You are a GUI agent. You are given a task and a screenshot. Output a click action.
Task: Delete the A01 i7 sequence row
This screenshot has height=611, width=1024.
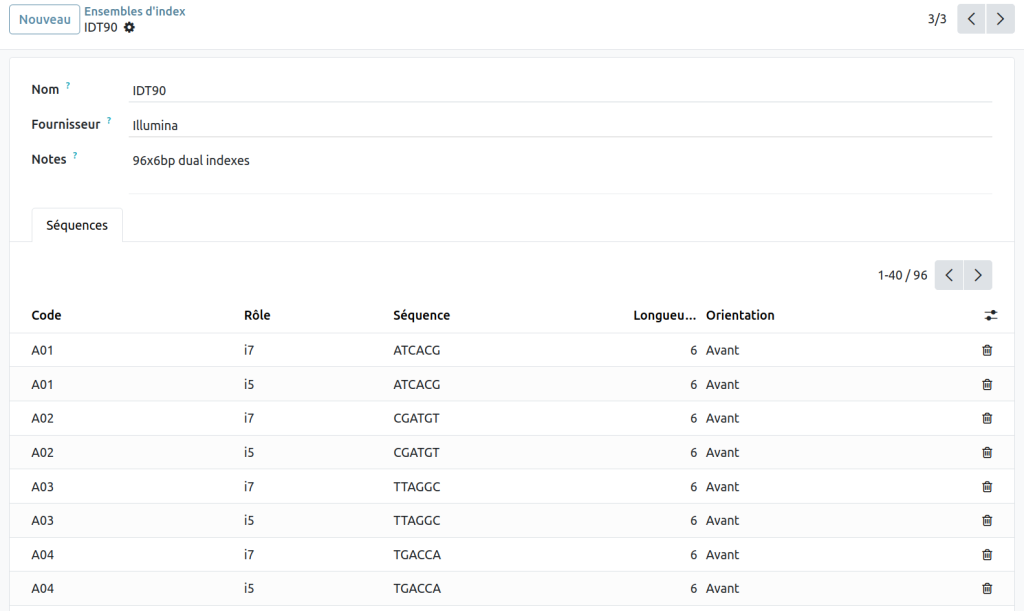coord(987,350)
